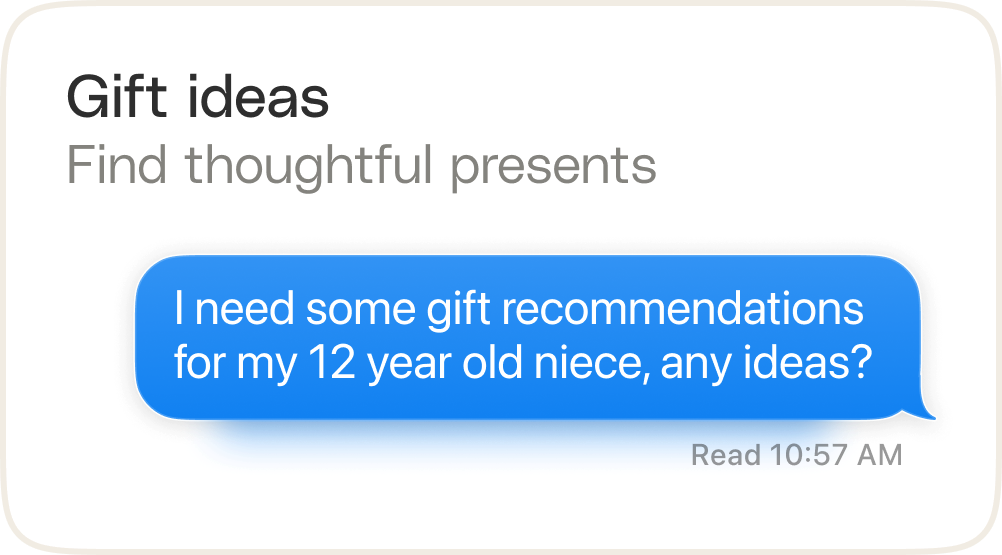
Task: Click the "10:57 AM" timestamp
Action: [x=836, y=456]
